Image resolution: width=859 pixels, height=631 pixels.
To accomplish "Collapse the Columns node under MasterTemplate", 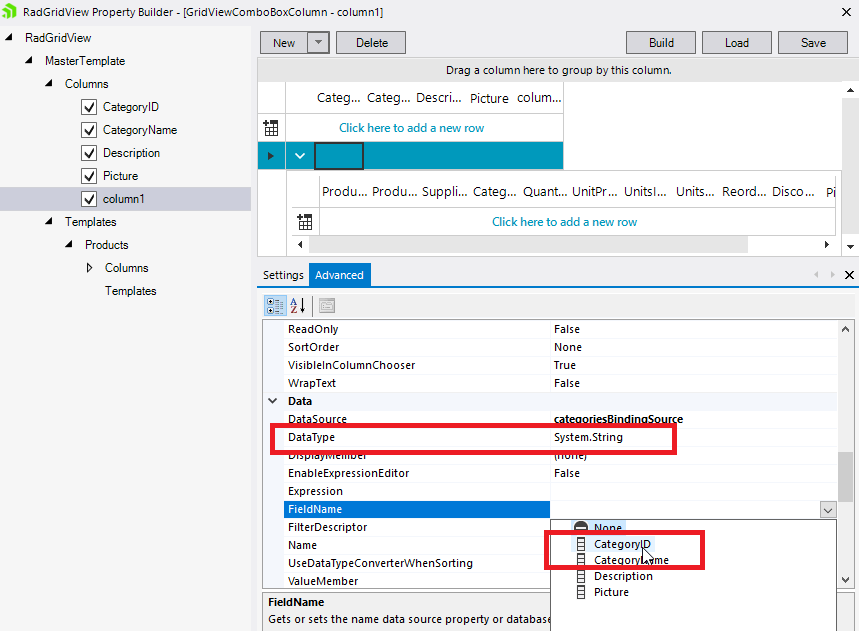I will tap(49, 83).
